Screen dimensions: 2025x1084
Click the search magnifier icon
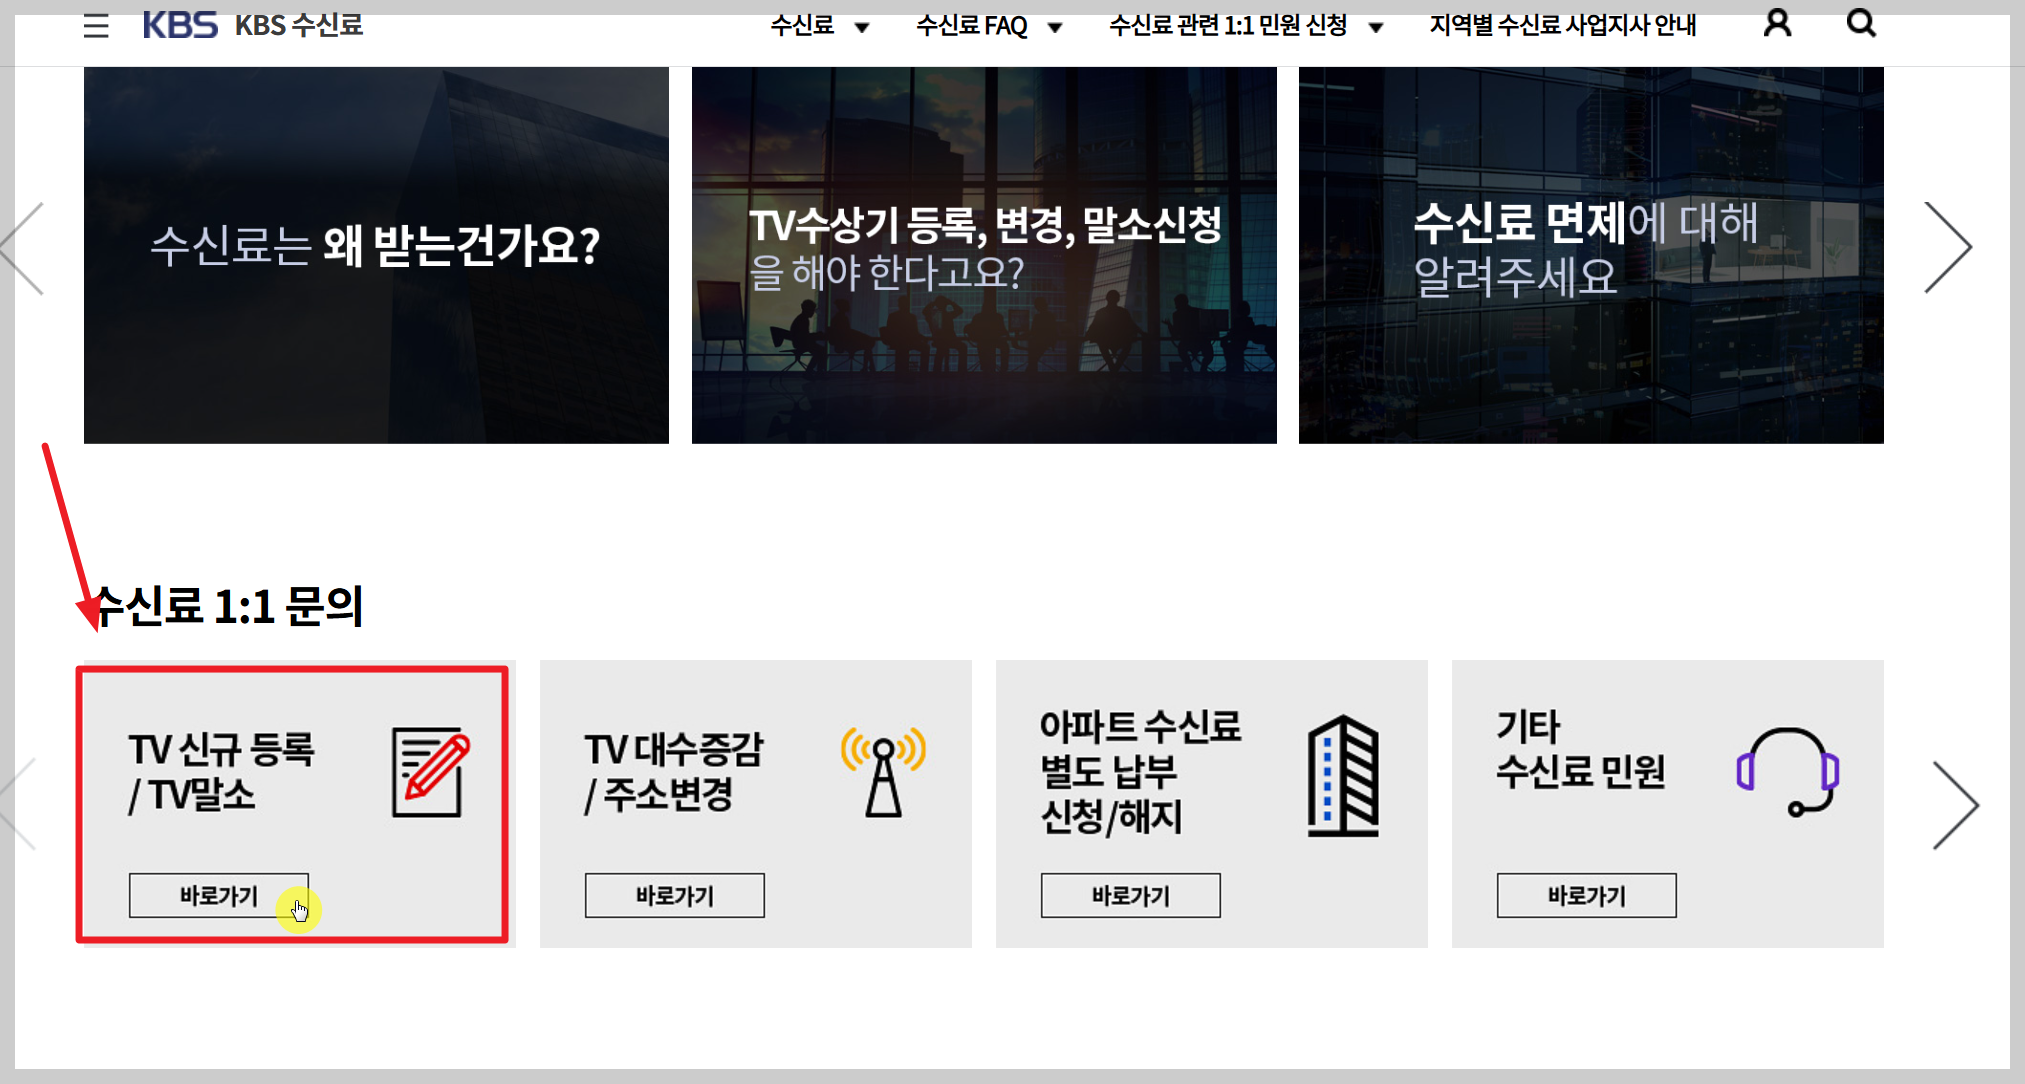[1861, 23]
